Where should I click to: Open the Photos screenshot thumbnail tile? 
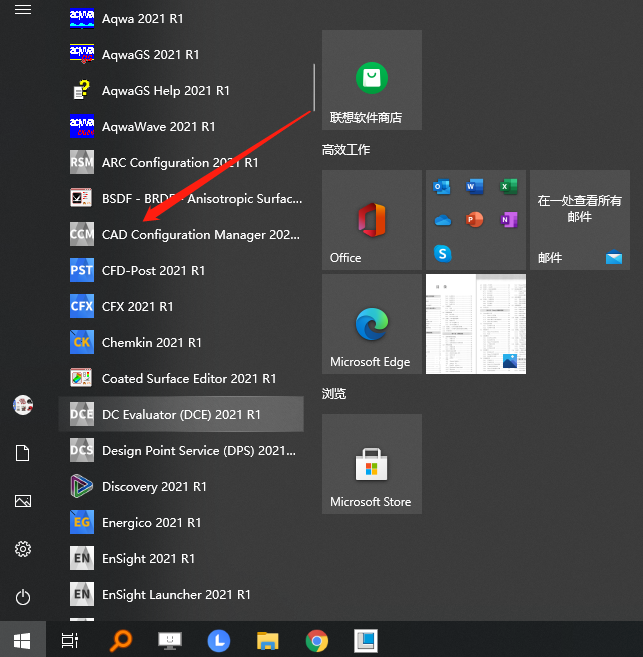[x=475, y=324]
